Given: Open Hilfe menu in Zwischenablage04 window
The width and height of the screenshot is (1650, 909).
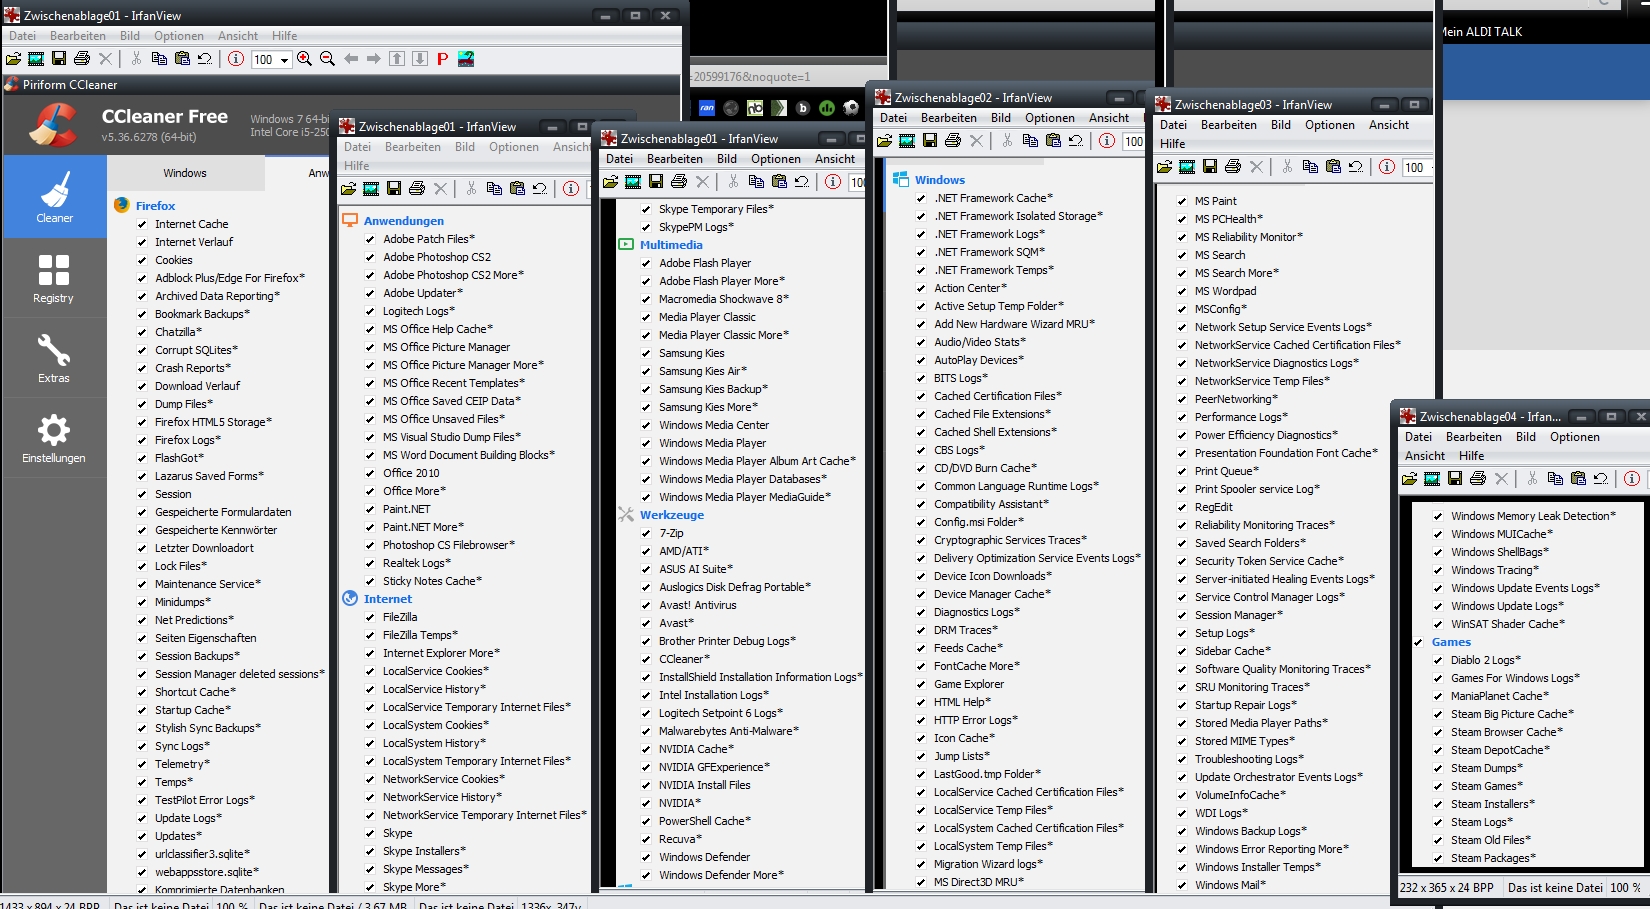Looking at the screenshot, I should click(x=1472, y=456).
